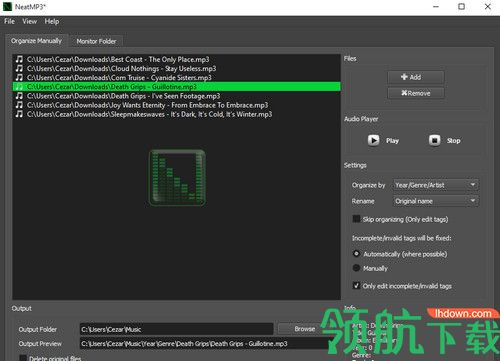
Task: Toggle Only edit incomplete/invalid tags checkbox
Action: tap(356, 286)
